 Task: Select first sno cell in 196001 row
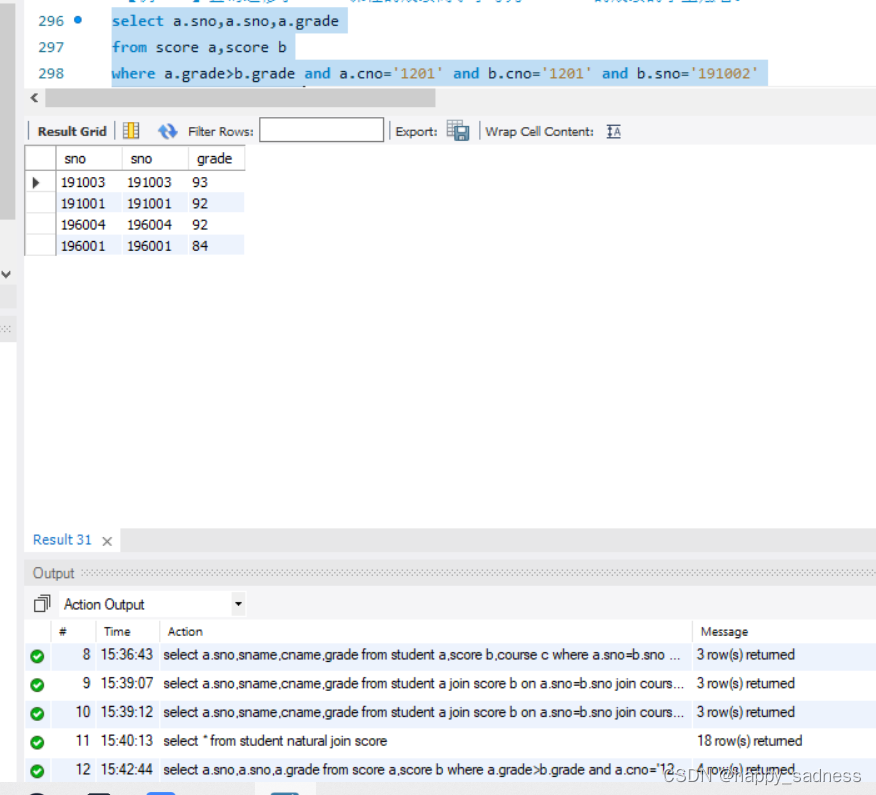(89, 246)
